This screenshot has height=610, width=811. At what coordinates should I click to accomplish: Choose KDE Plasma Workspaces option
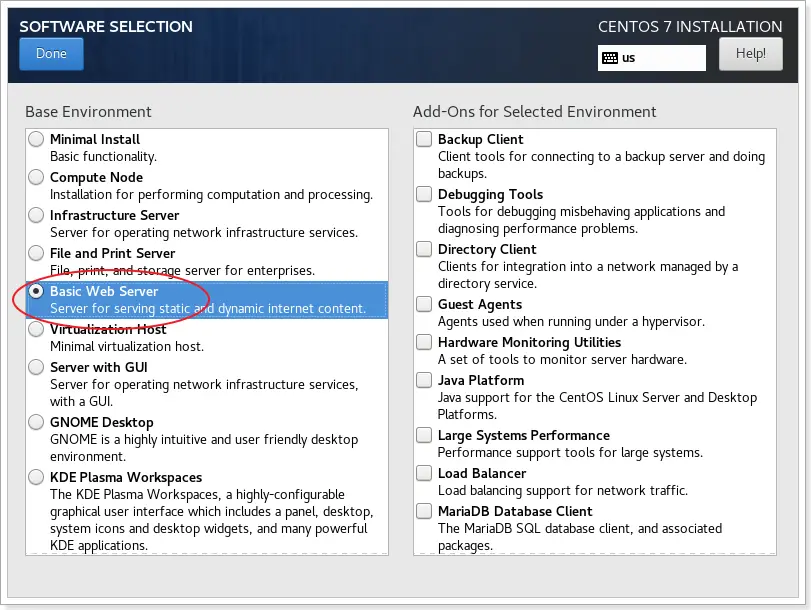point(37,478)
